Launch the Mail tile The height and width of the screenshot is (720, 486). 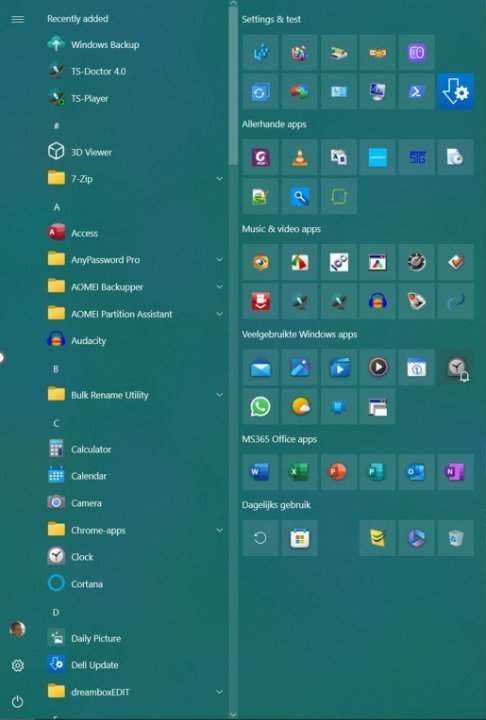coord(260,367)
